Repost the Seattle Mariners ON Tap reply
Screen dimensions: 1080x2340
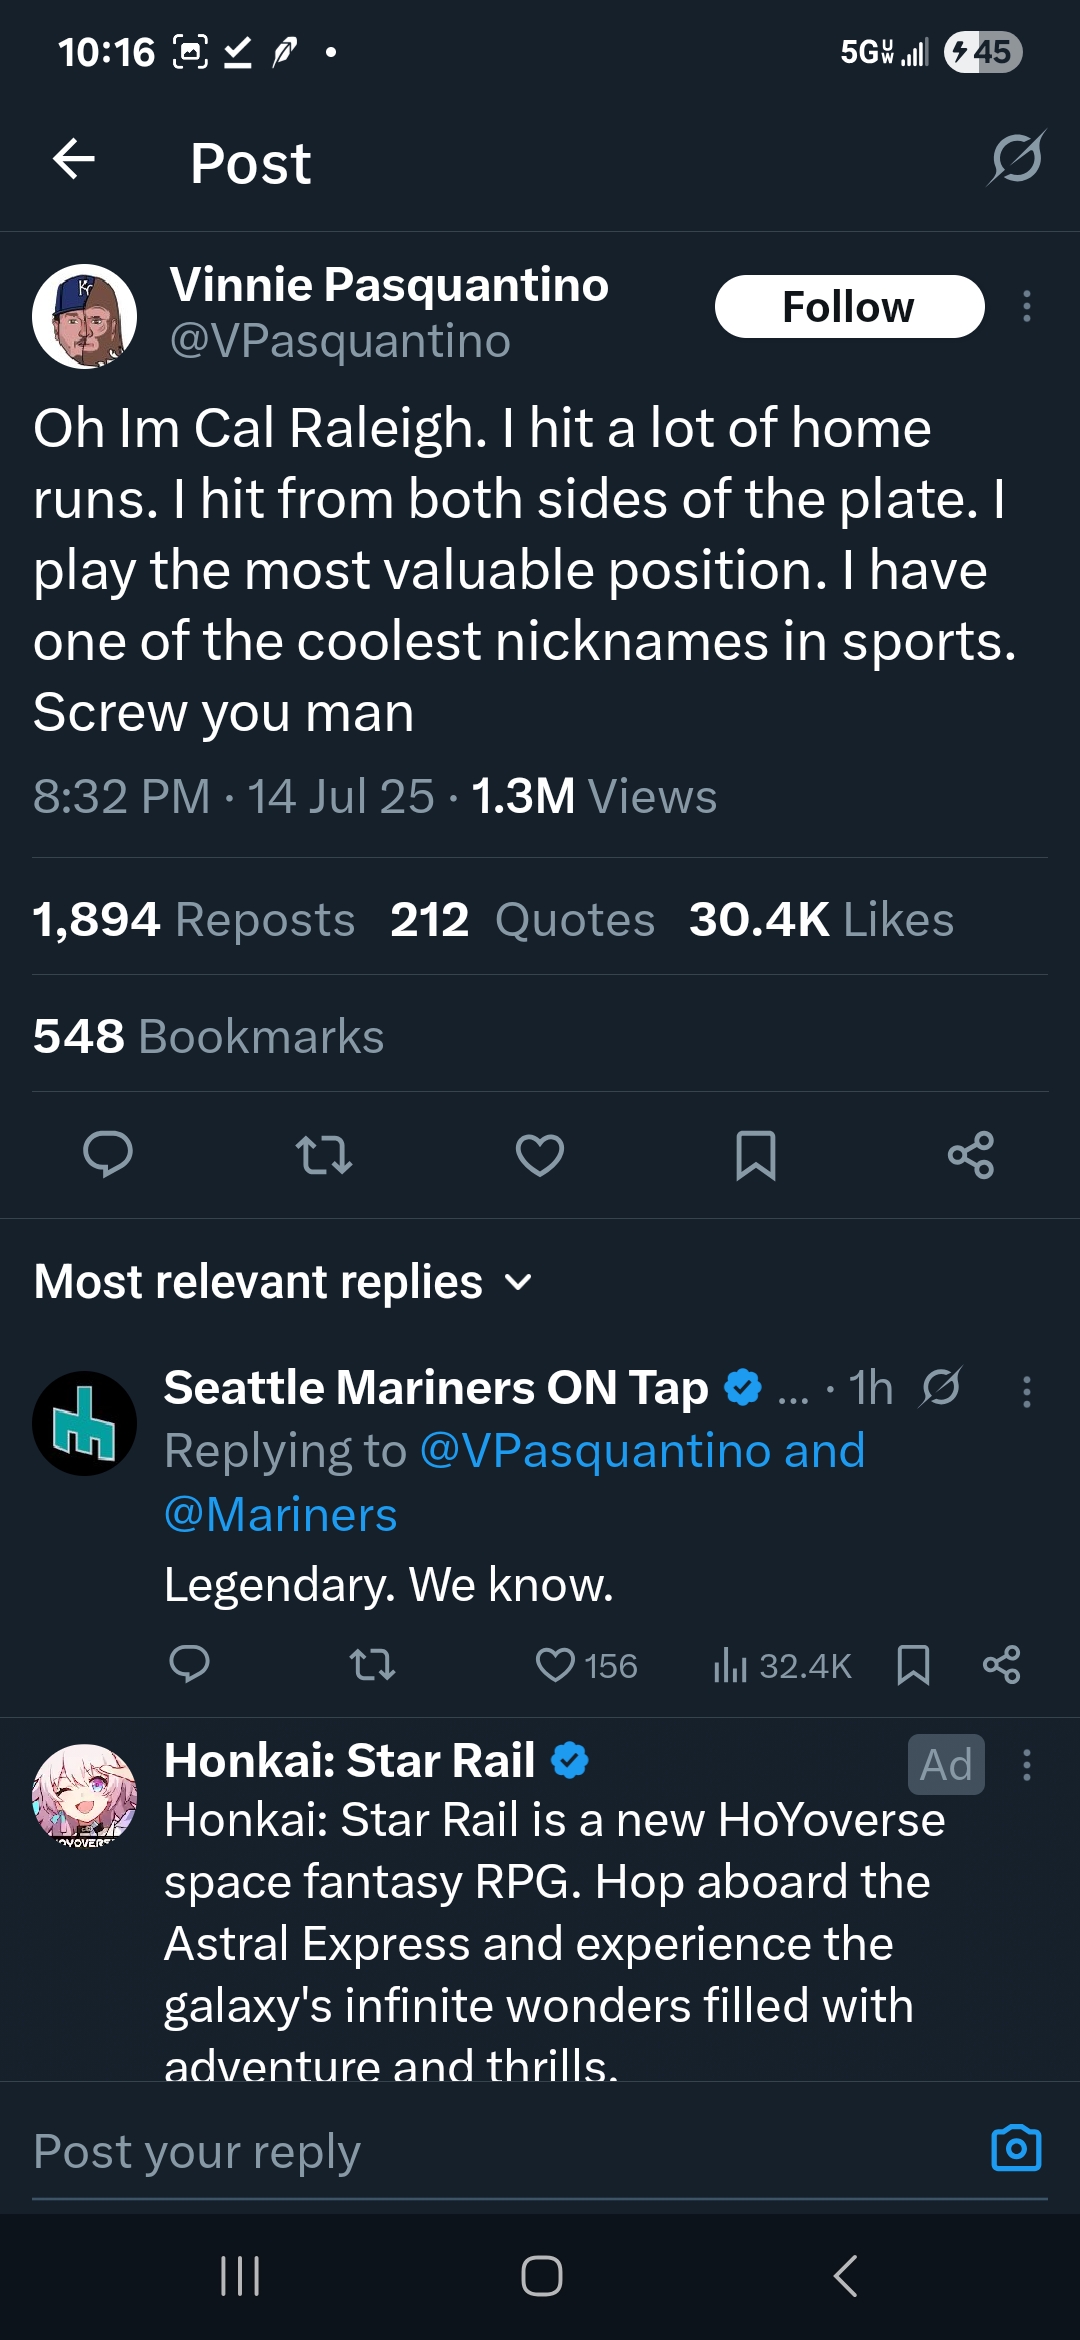372,1665
